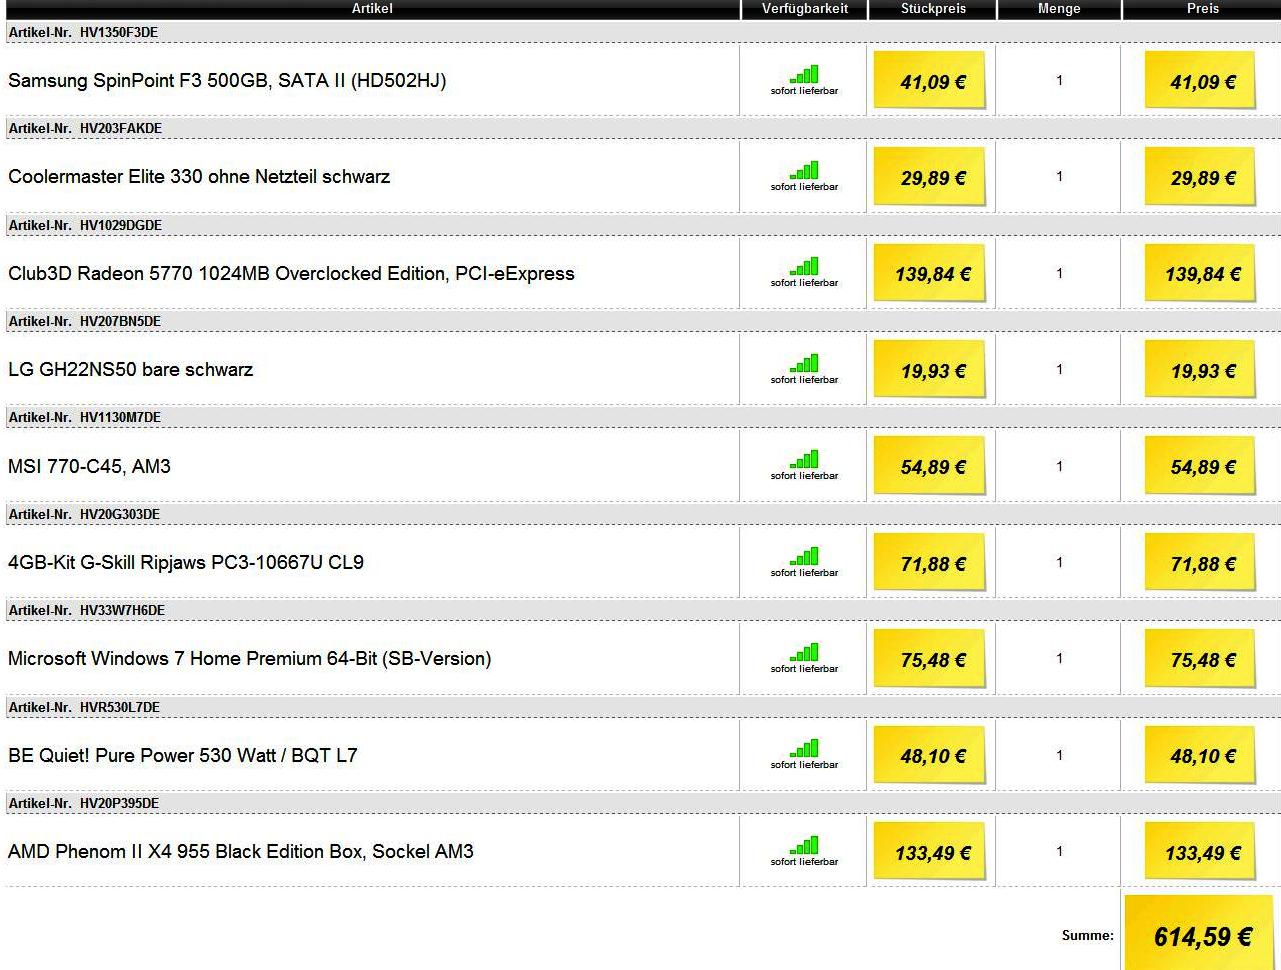
Task: Click quantity 1 in Samsung SpinPoint row
Action: [x=1059, y=80]
